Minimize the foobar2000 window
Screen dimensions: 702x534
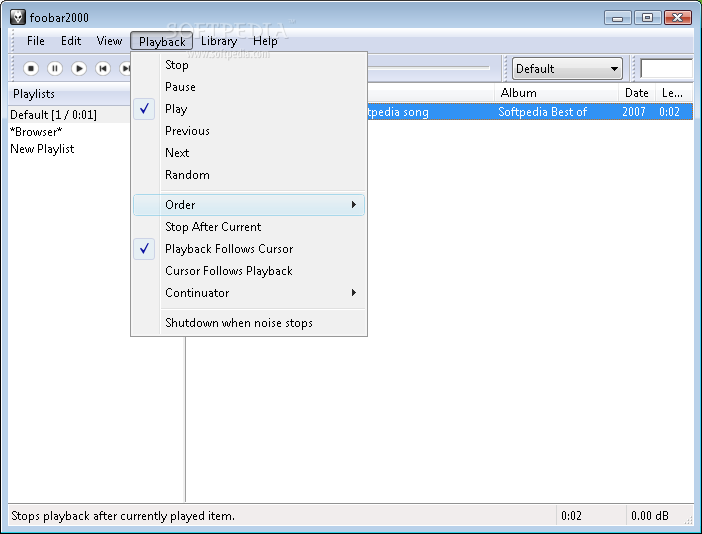tap(617, 18)
